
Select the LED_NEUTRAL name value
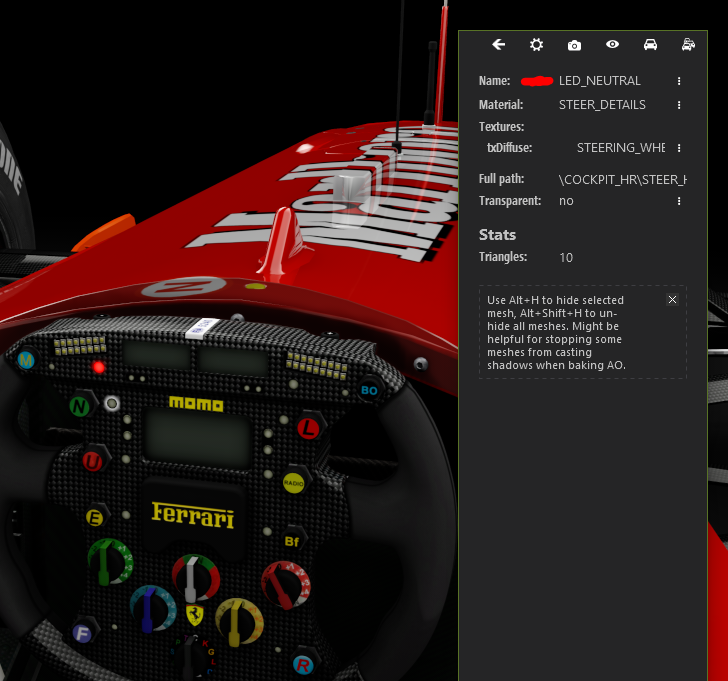coord(599,81)
